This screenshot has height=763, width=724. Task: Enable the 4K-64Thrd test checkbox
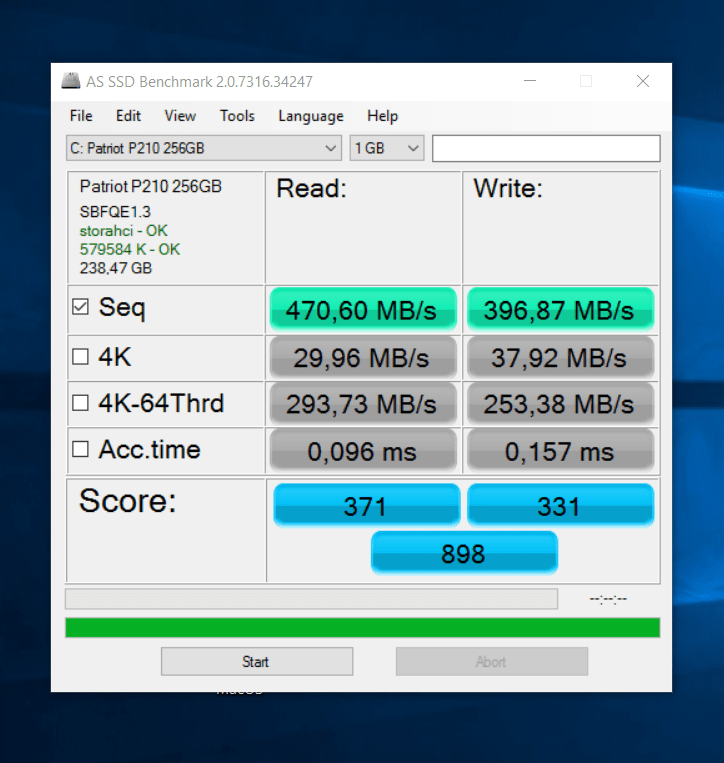(x=80, y=403)
